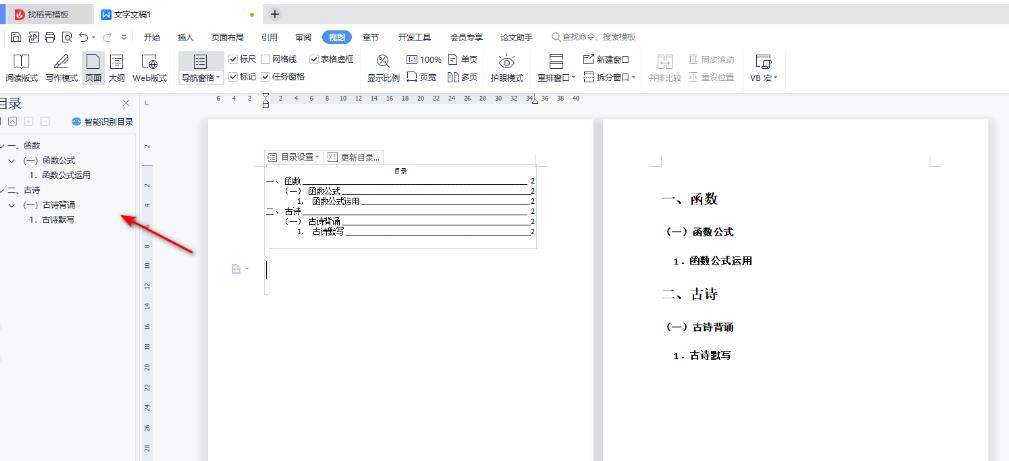This screenshot has width=1009, height=461.
Task: Select 多页 multiple pages view
Action: pyautogui.click(x=463, y=77)
